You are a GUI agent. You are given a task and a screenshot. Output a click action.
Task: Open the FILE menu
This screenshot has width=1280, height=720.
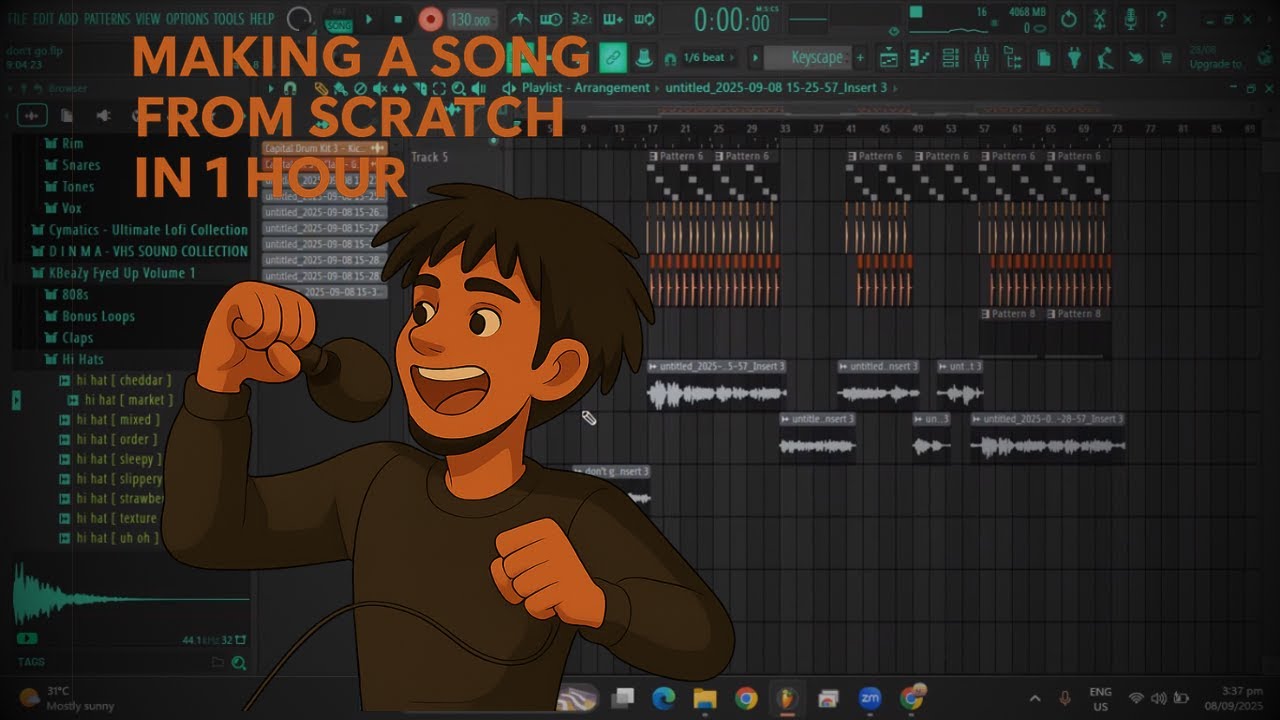point(18,19)
